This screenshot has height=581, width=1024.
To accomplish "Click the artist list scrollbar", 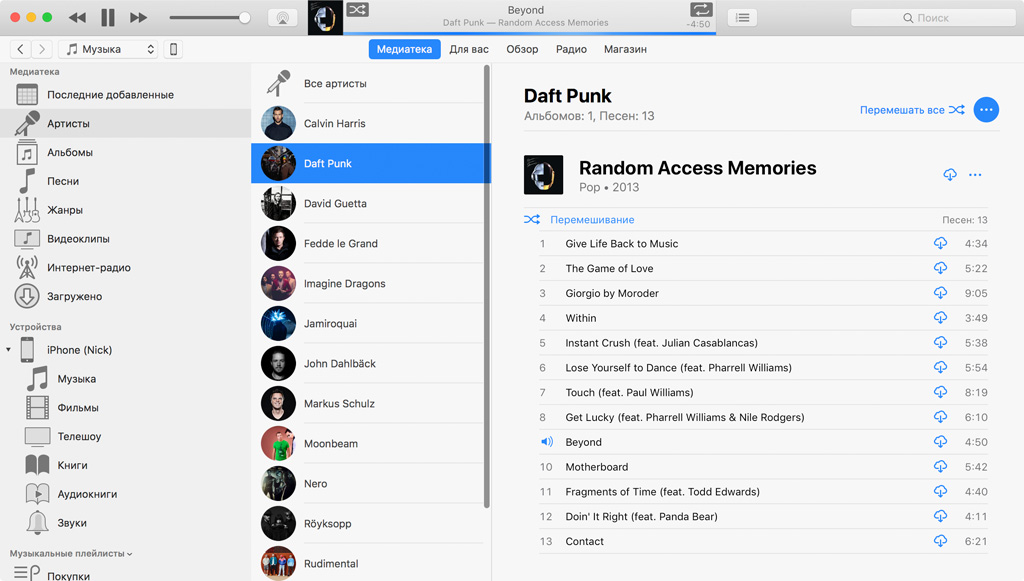I will [487, 286].
